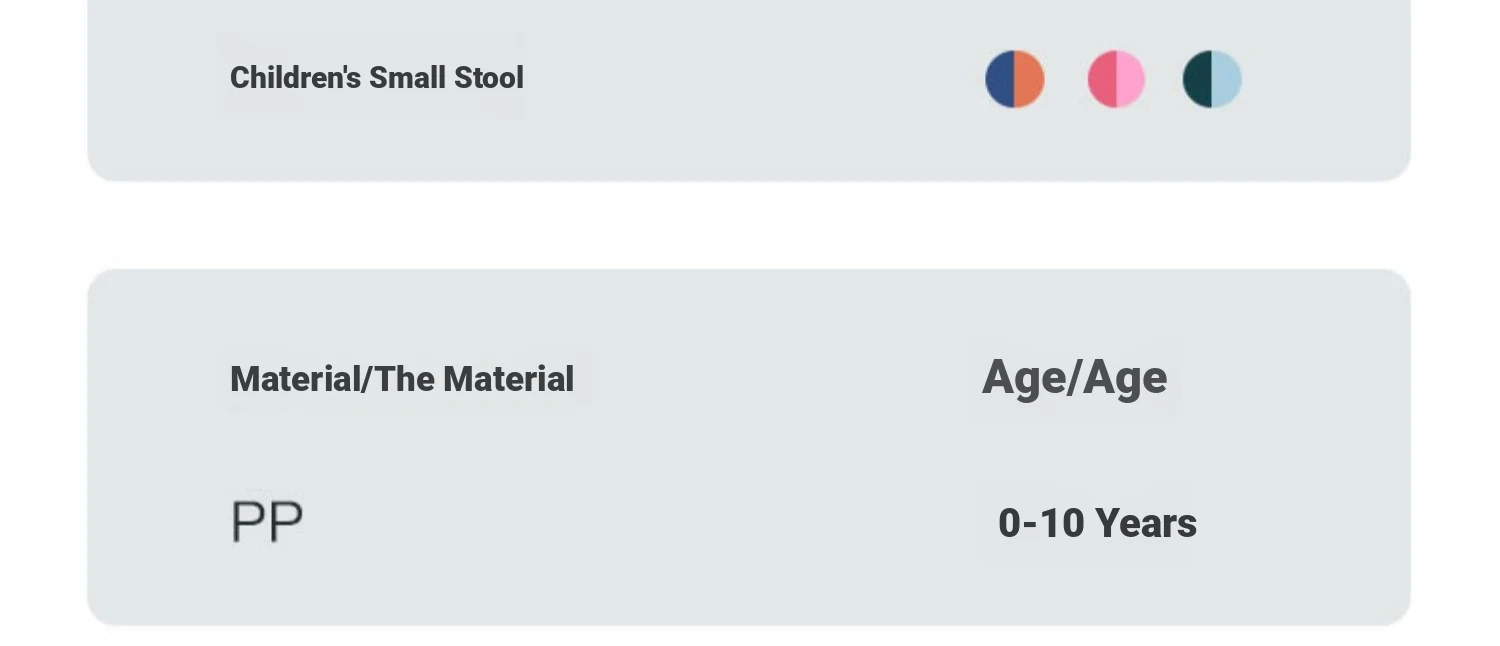Choose the pink two-tone color swatch
The height and width of the screenshot is (646, 1500).
tap(1116, 79)
